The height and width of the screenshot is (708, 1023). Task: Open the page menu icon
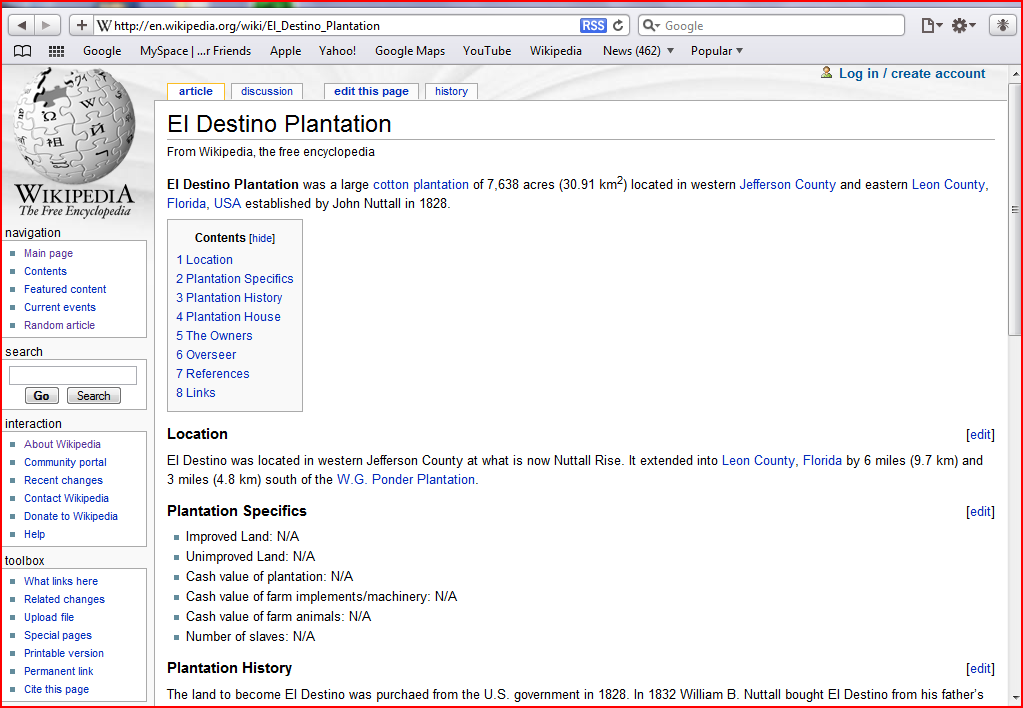point(931,25)
